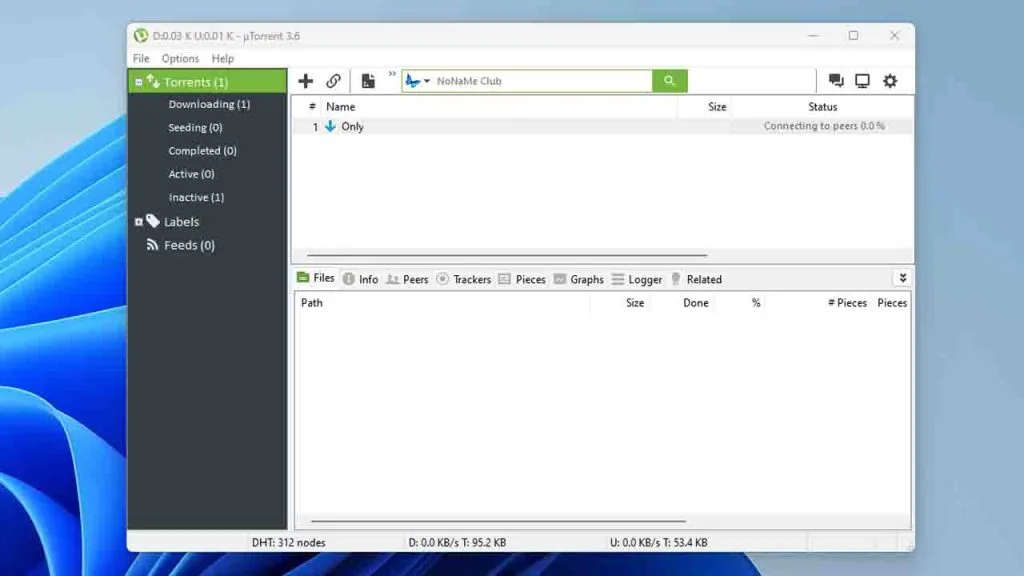The height and width of the screenshot is (576, 1024).
Task: Sort files by % column
Action: (x=756, y=302)
